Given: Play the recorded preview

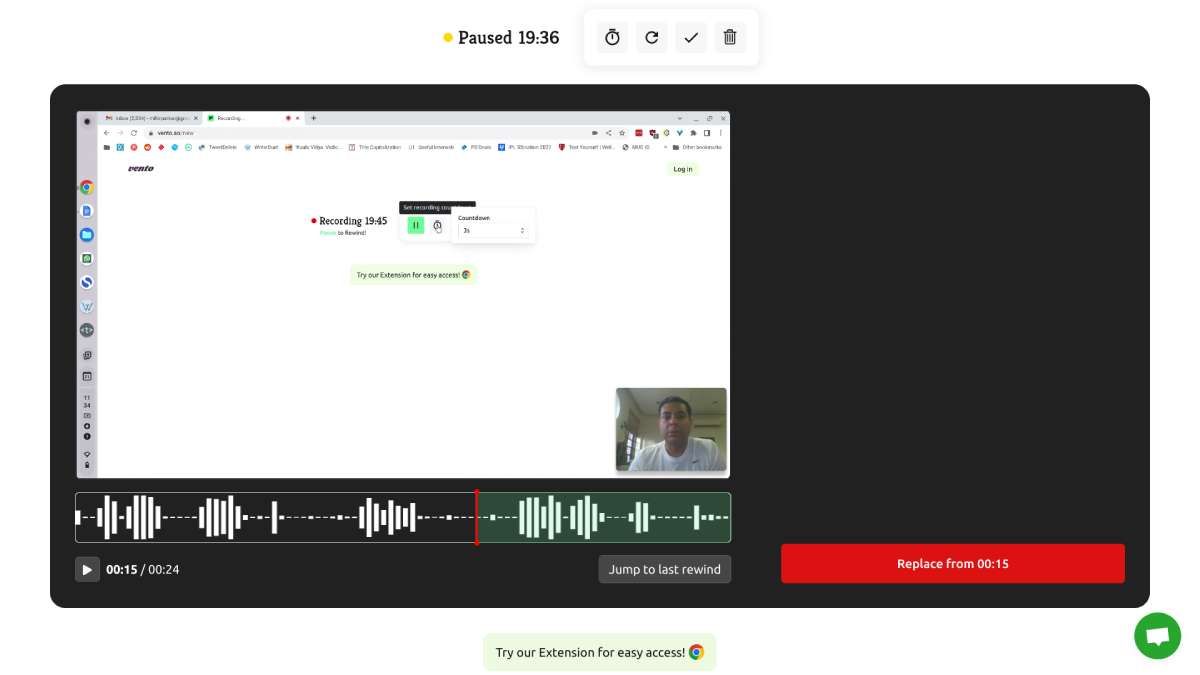Looking at the screenshot, I should [87, 569].
